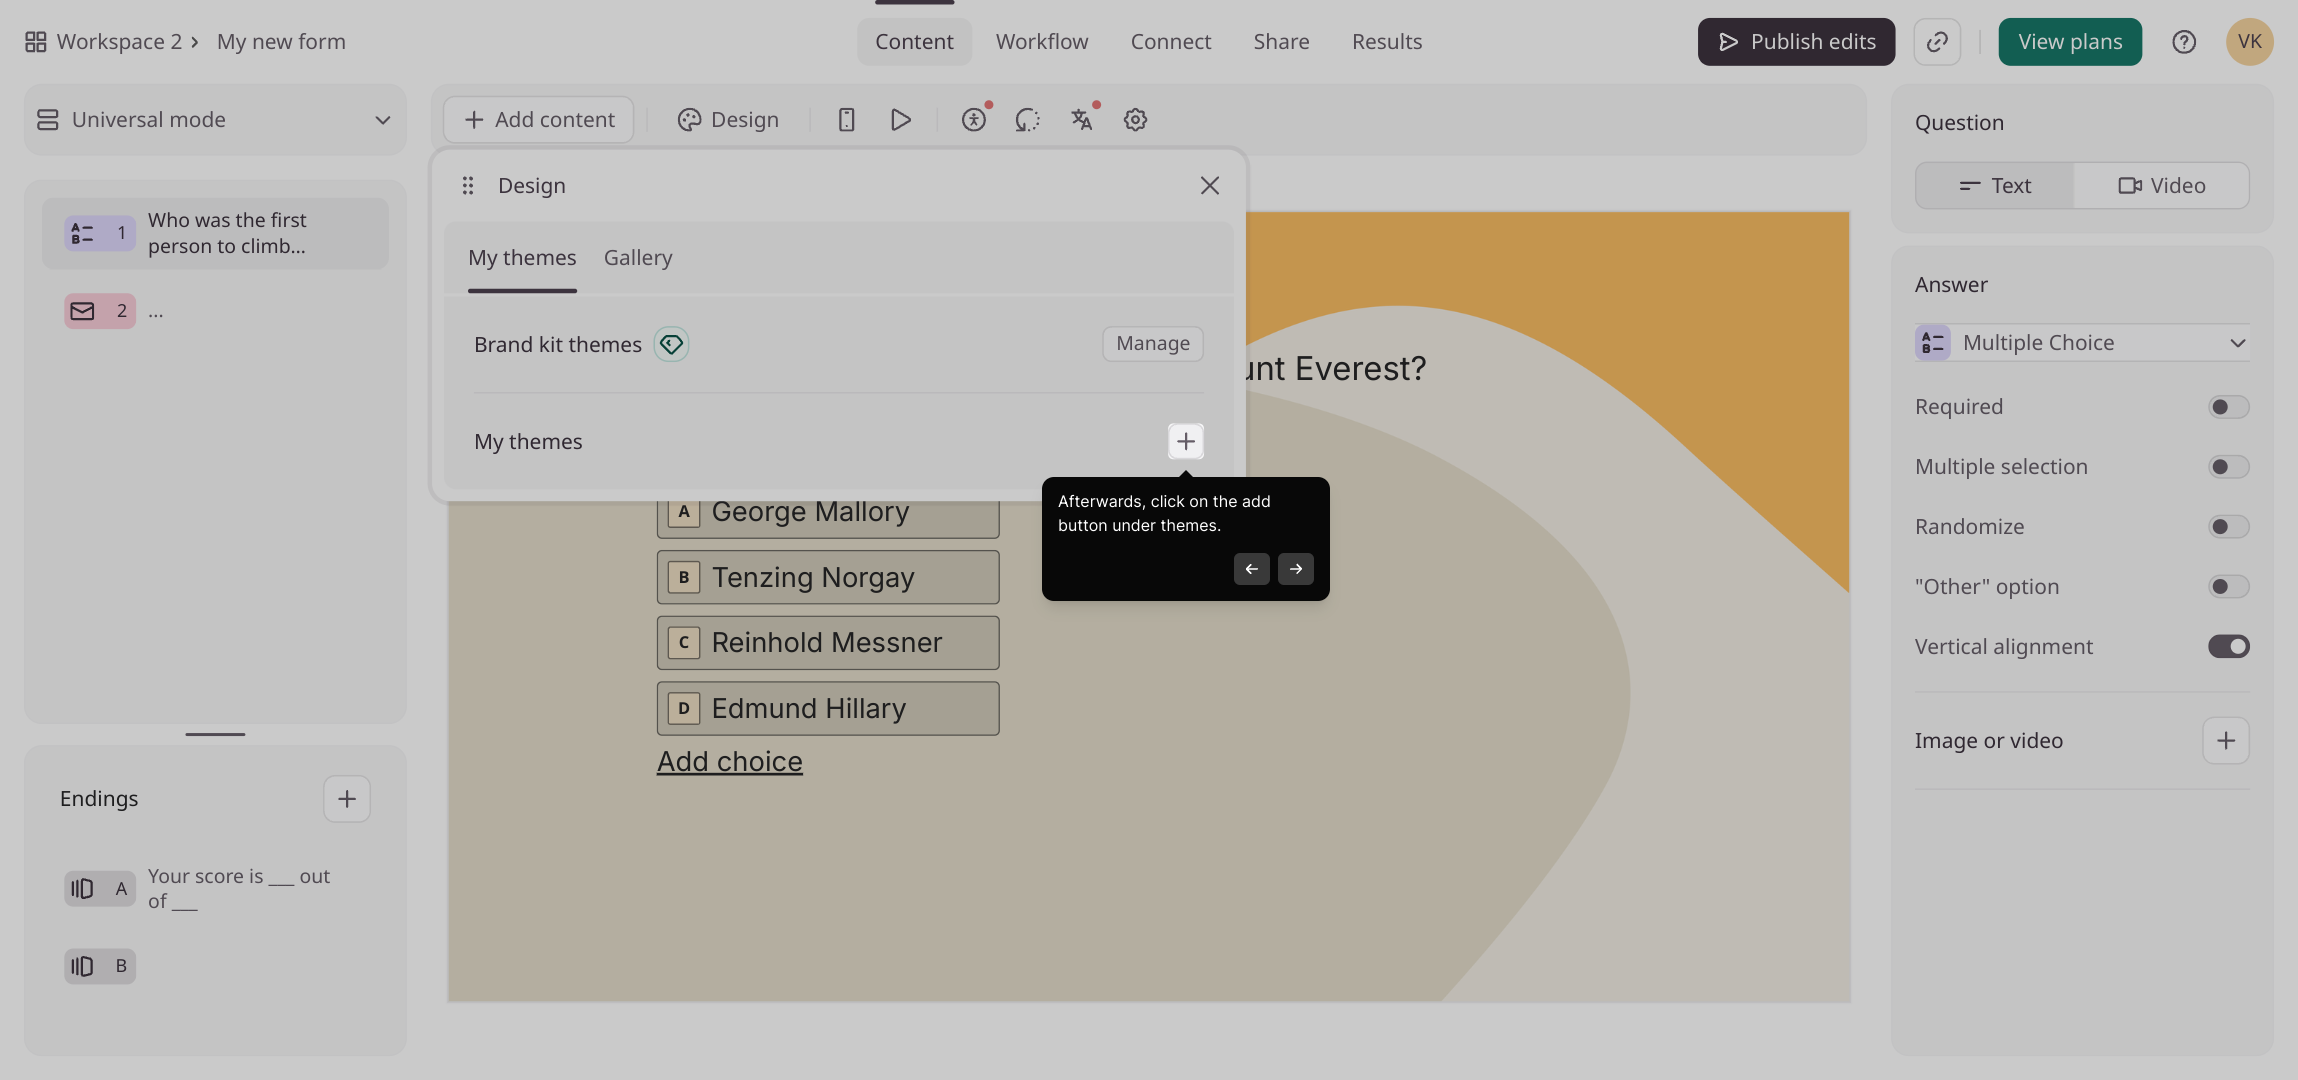Enable "Other" option switch
The height and width of the screenshot is (1080, 2298).
pos(2228,587)
